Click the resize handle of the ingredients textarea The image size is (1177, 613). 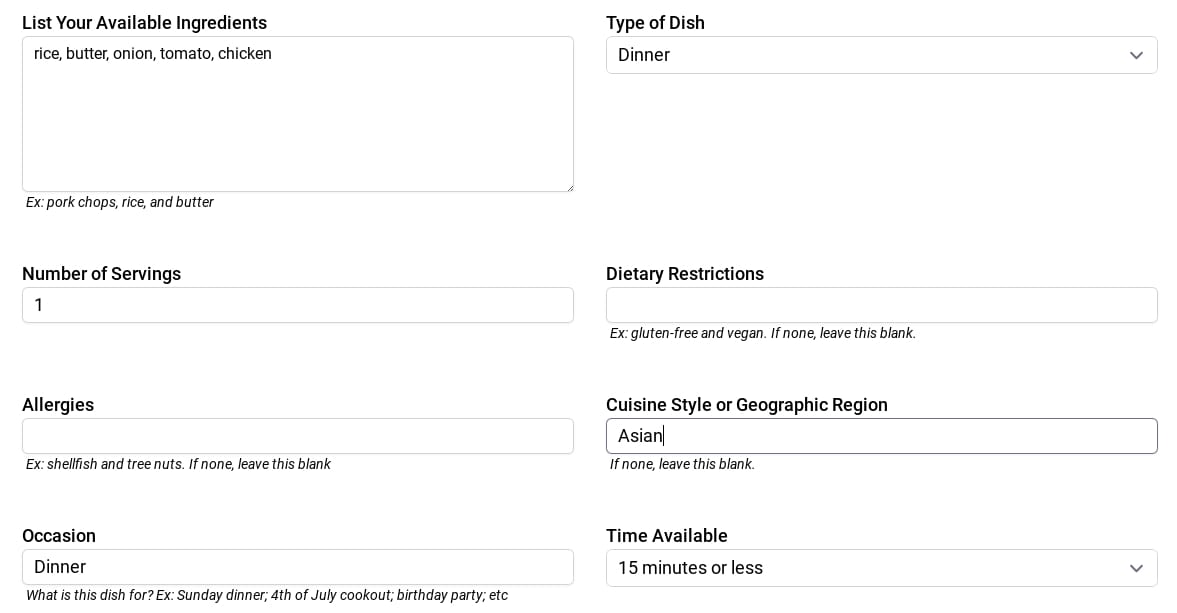pos(569,185)
